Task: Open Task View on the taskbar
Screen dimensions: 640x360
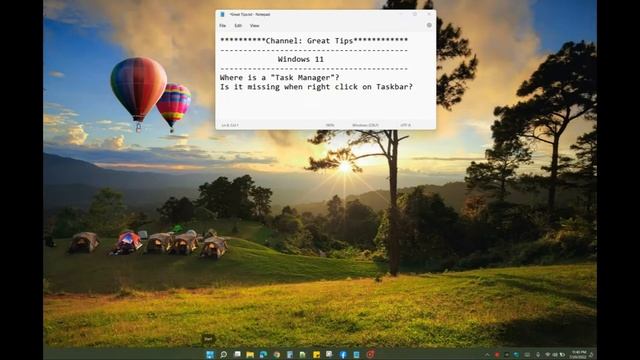Action: (237, 354)
